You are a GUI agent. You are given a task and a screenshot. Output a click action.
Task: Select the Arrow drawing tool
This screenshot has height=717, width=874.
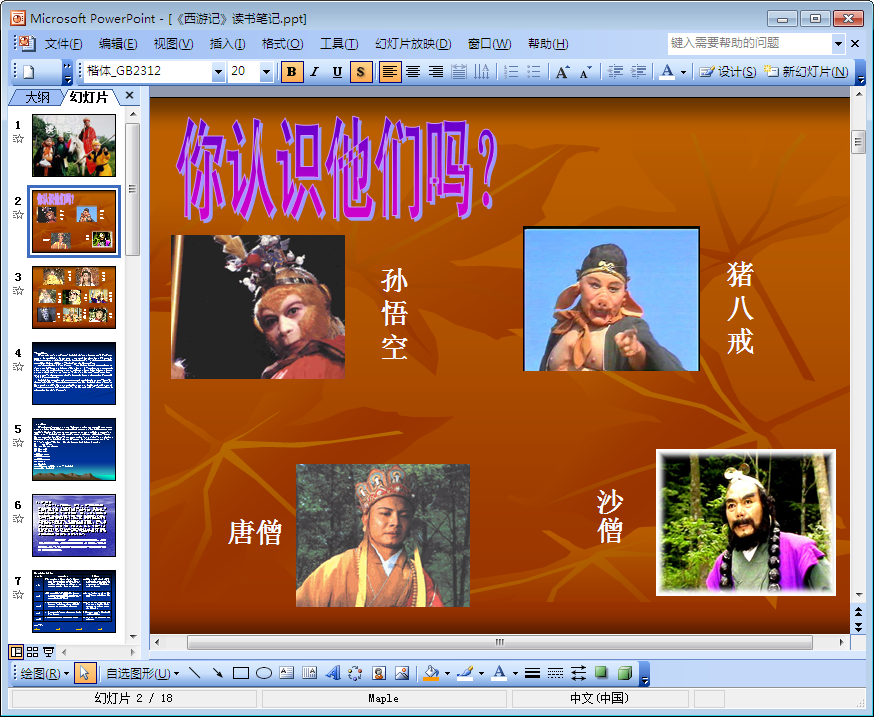[x=217, y=673]
